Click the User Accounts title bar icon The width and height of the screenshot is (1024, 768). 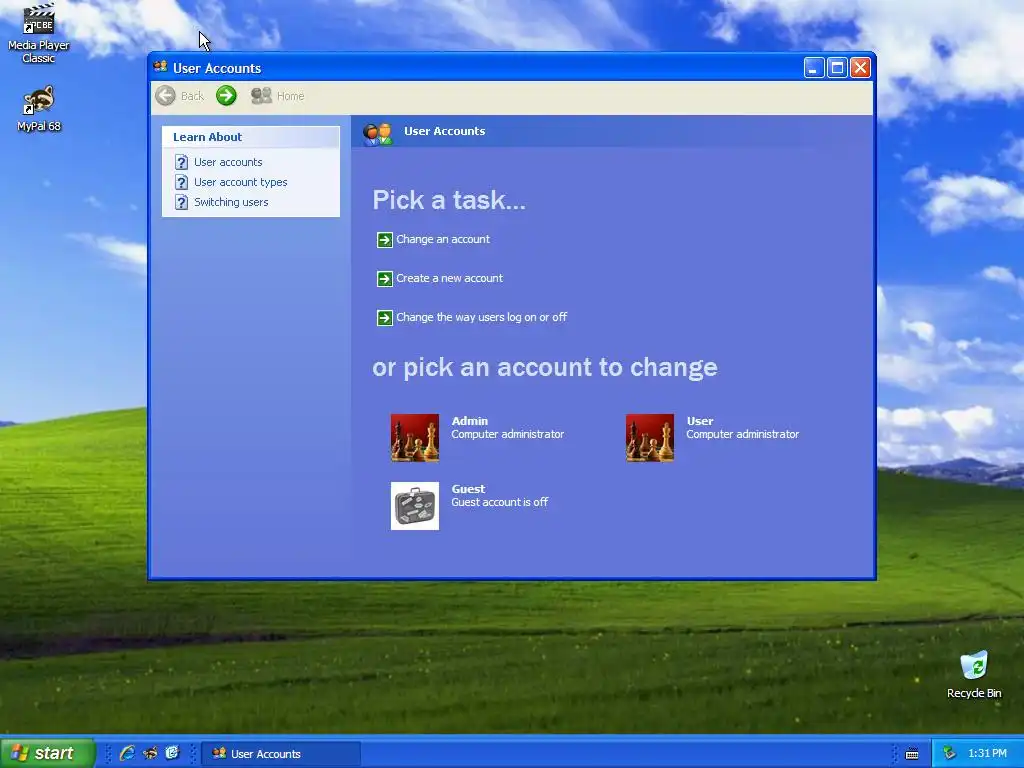tap(161, 67)
